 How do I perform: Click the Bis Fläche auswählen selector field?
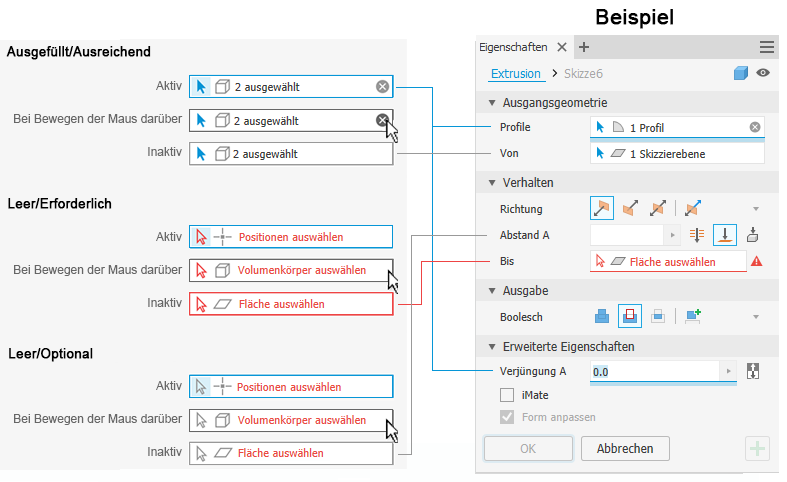pos(668,262)
